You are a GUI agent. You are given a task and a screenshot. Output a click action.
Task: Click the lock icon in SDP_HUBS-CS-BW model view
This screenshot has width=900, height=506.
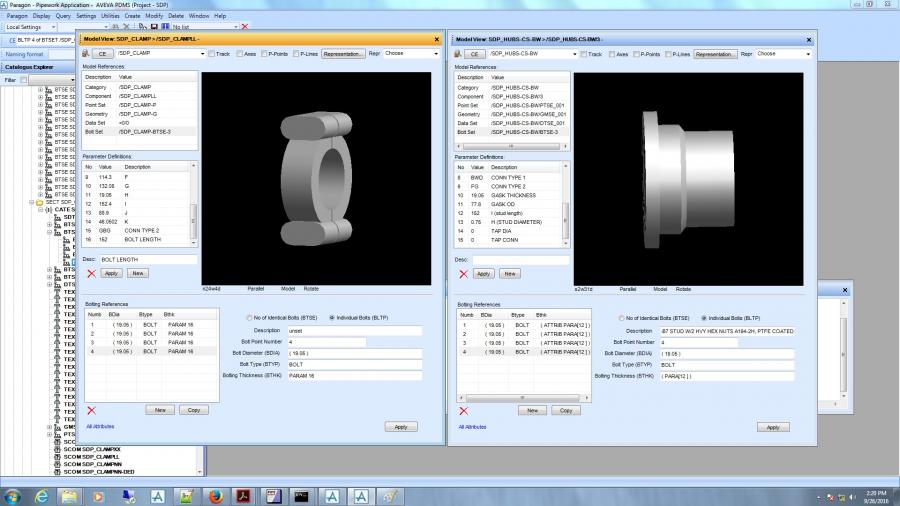coord(457,54)
